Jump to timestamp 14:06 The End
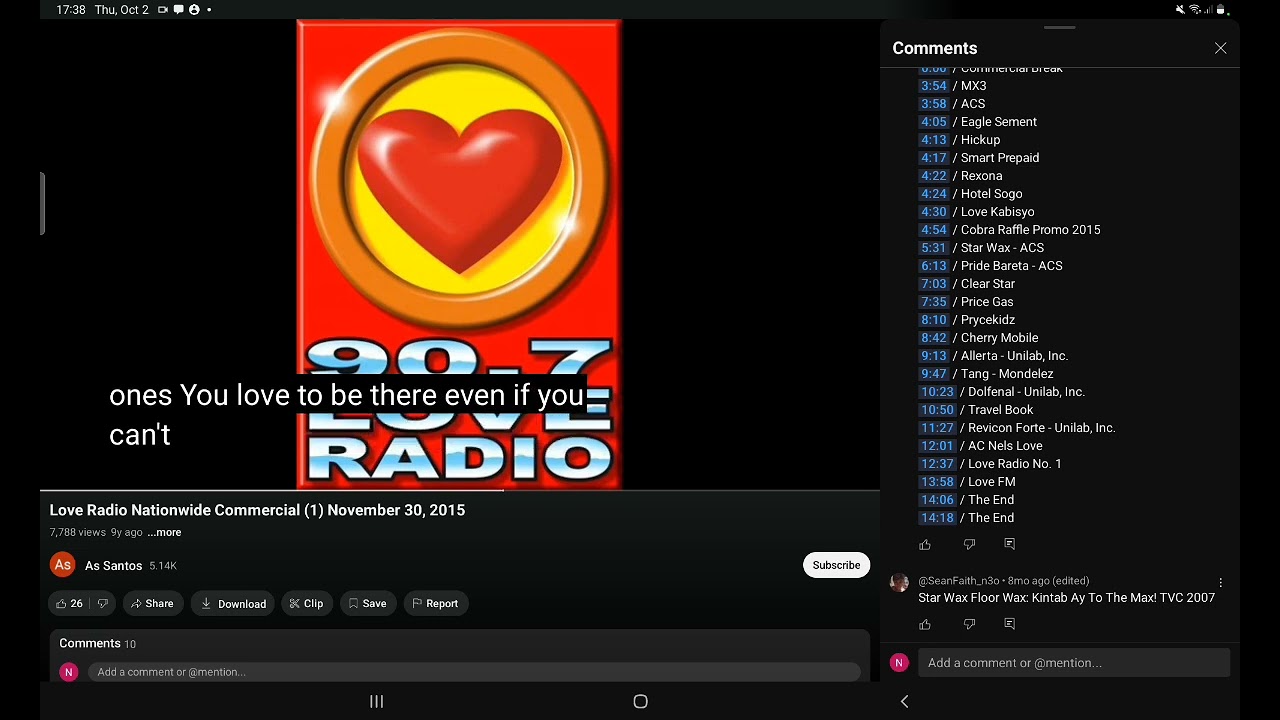 (937, 500)
